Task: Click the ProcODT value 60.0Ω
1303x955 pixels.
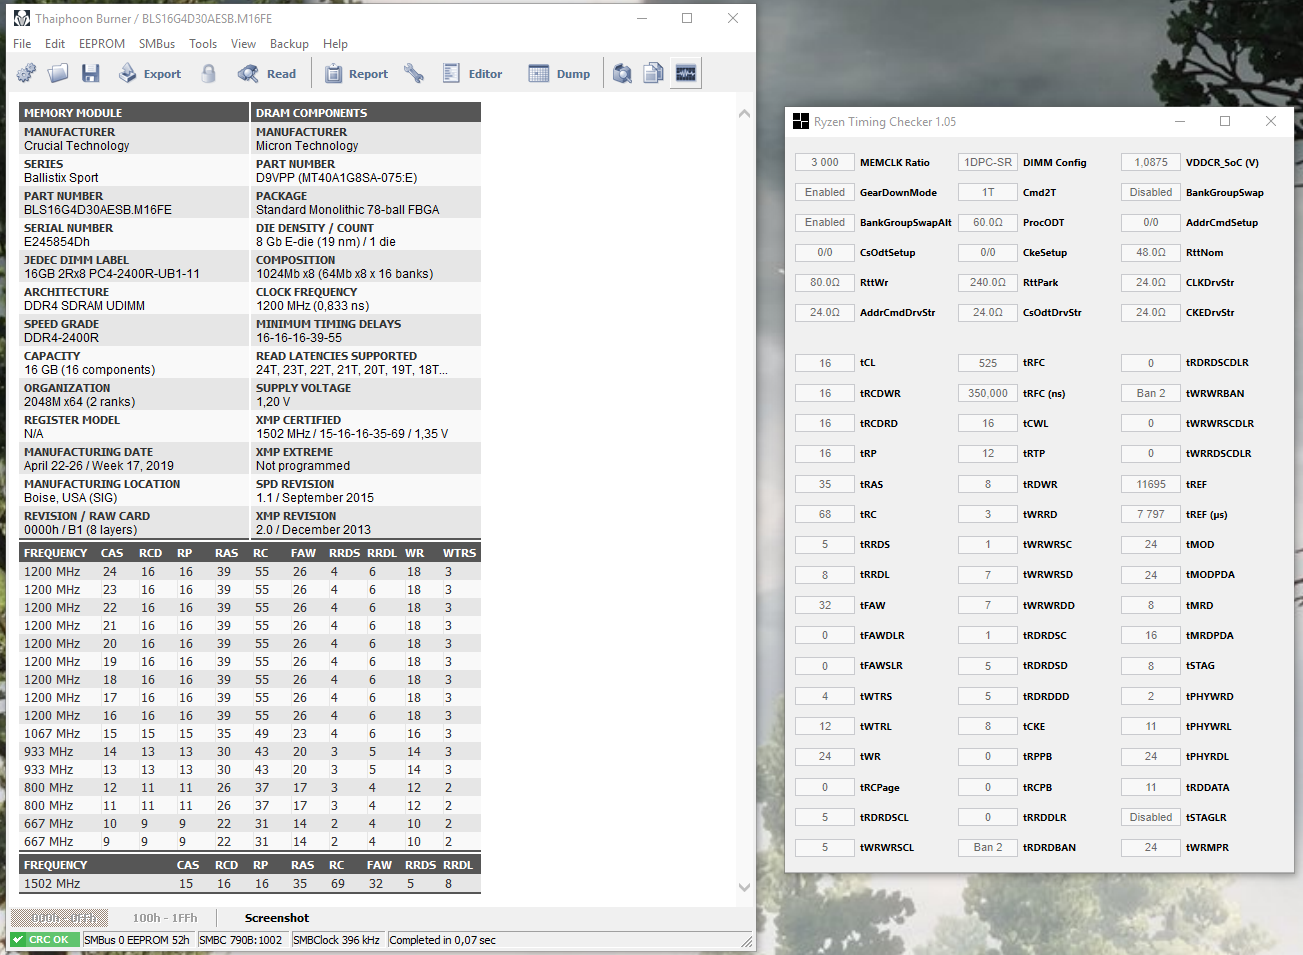Action: coord(988,222)
